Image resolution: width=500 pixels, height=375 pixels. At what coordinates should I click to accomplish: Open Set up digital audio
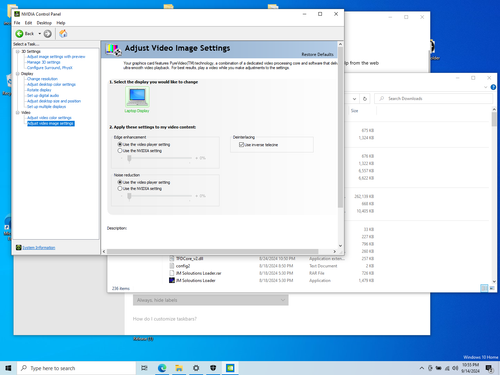click(x=43, y=96)
